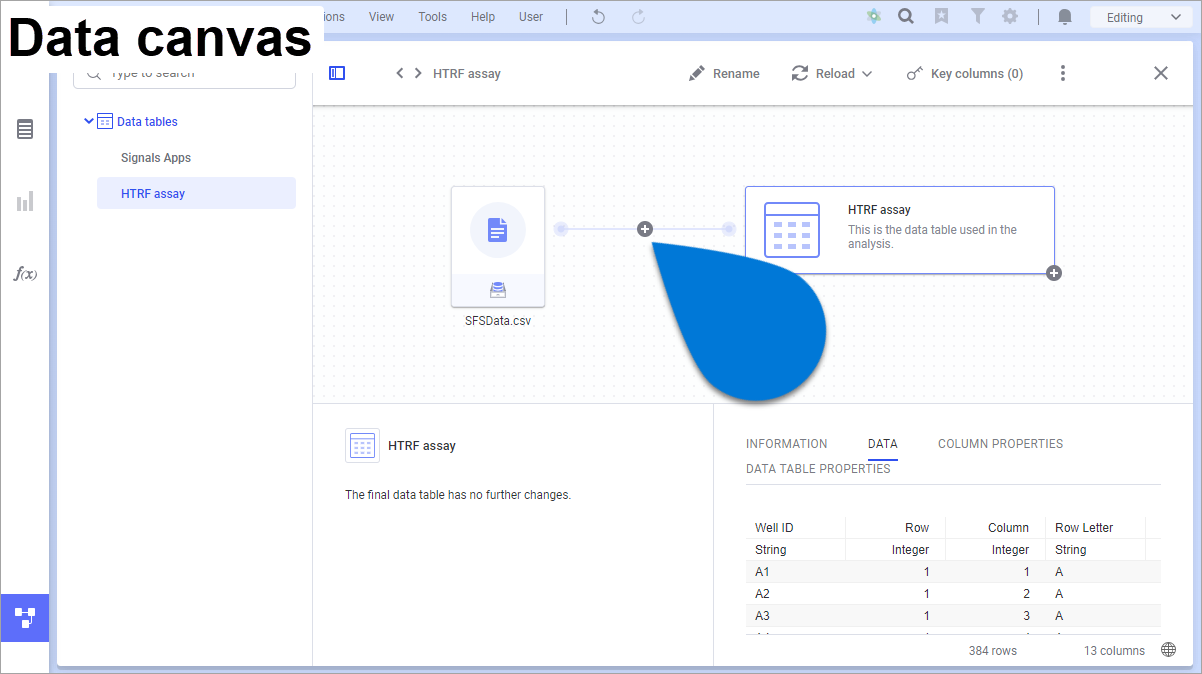Open the settings gear icon

[1010, 17]
